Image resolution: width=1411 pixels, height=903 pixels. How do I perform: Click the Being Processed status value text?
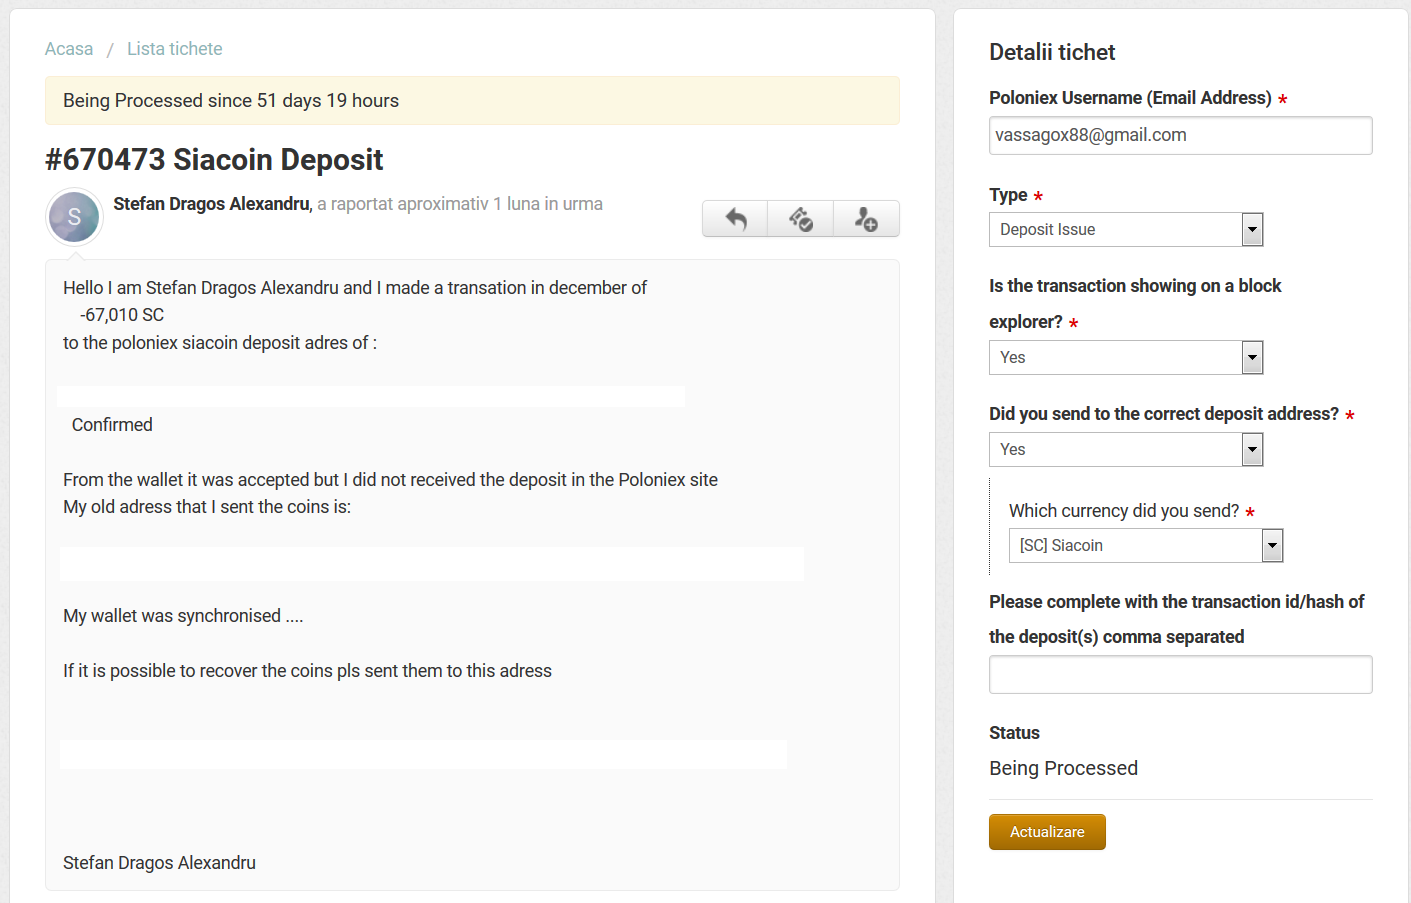1063,768
